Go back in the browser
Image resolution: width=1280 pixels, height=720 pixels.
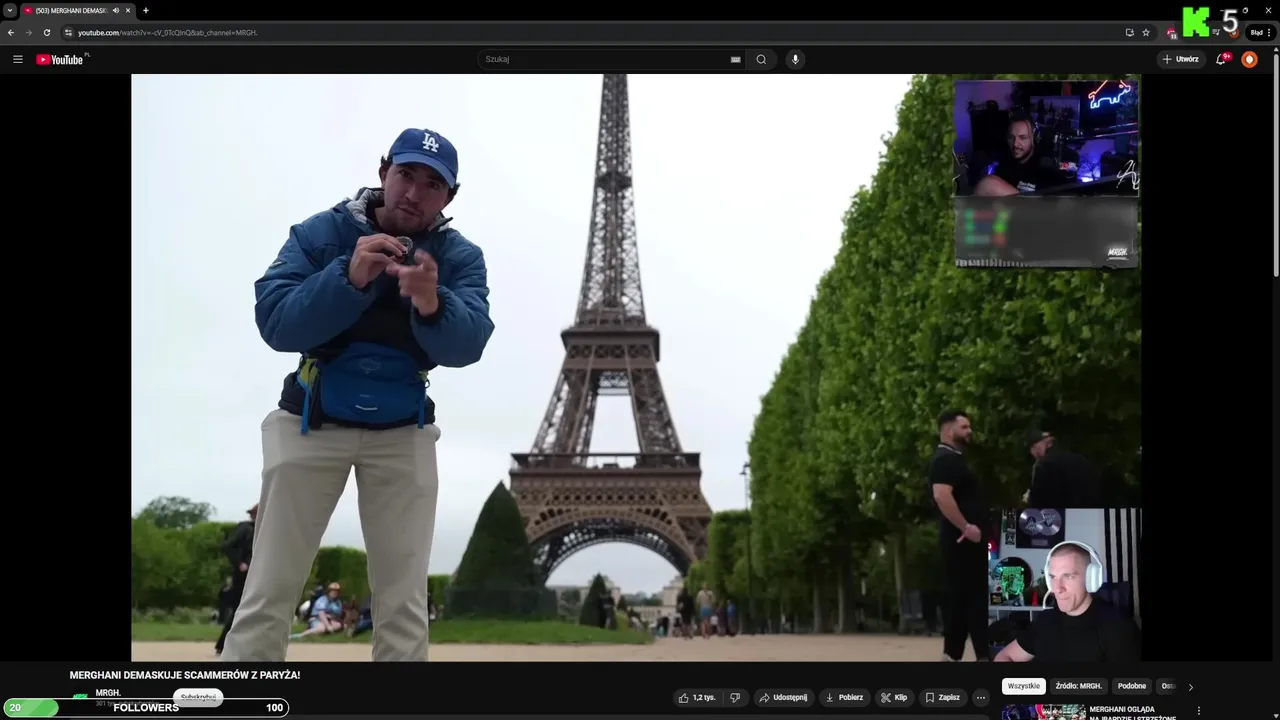tap(11, 32)
